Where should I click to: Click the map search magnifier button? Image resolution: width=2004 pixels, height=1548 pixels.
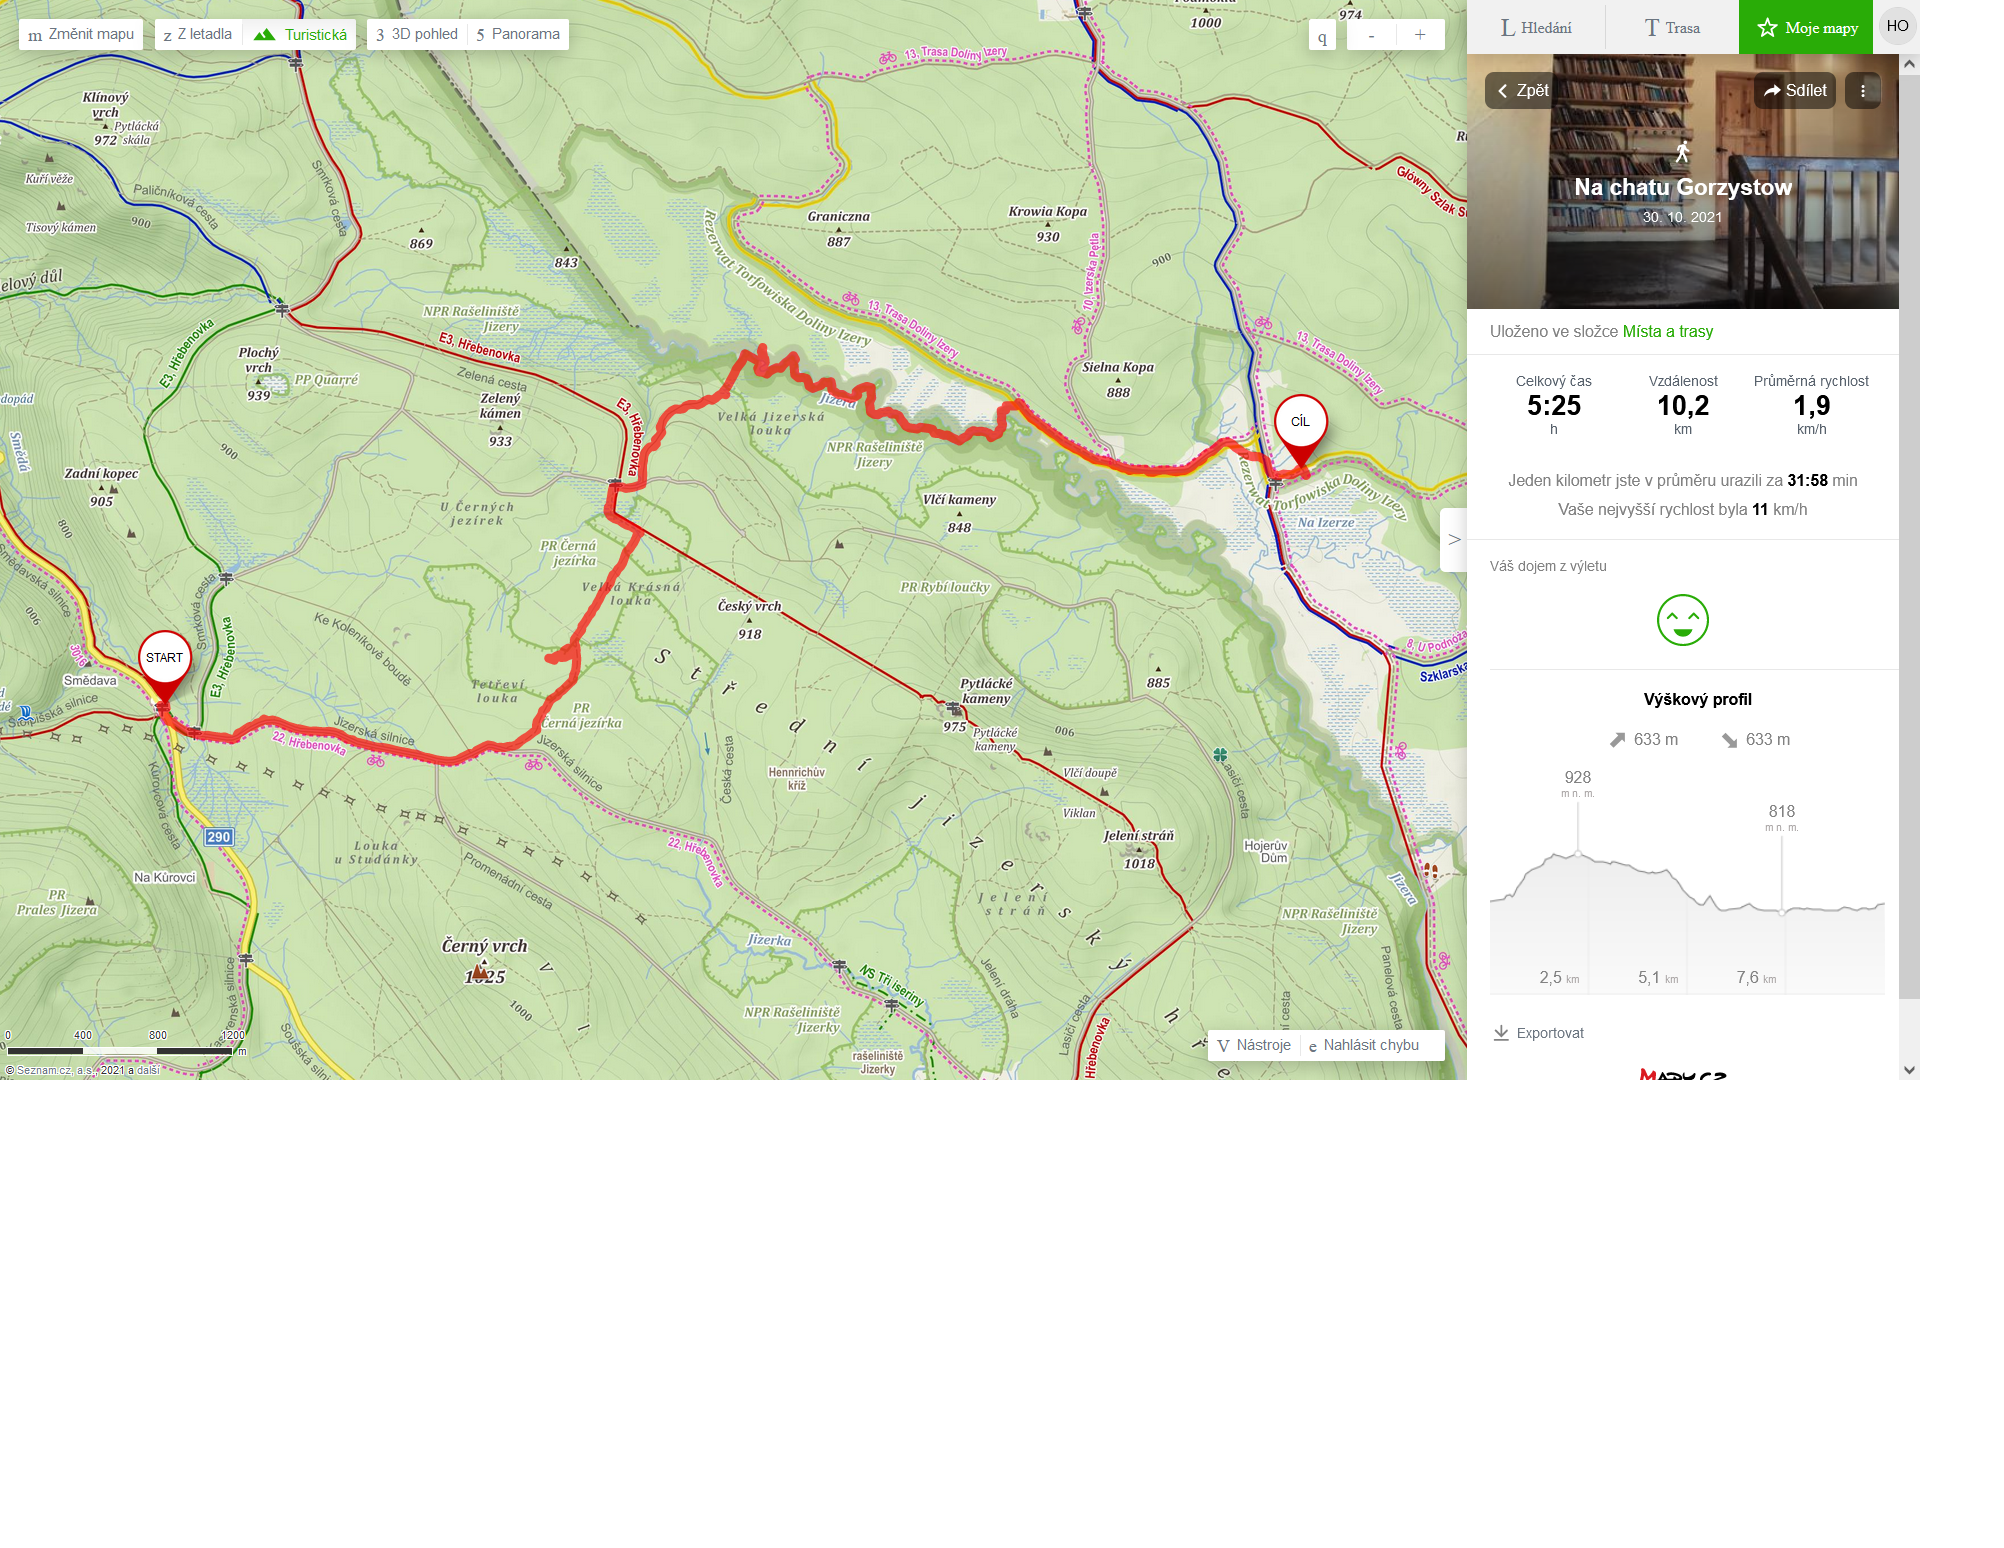tap(1322, 36)
